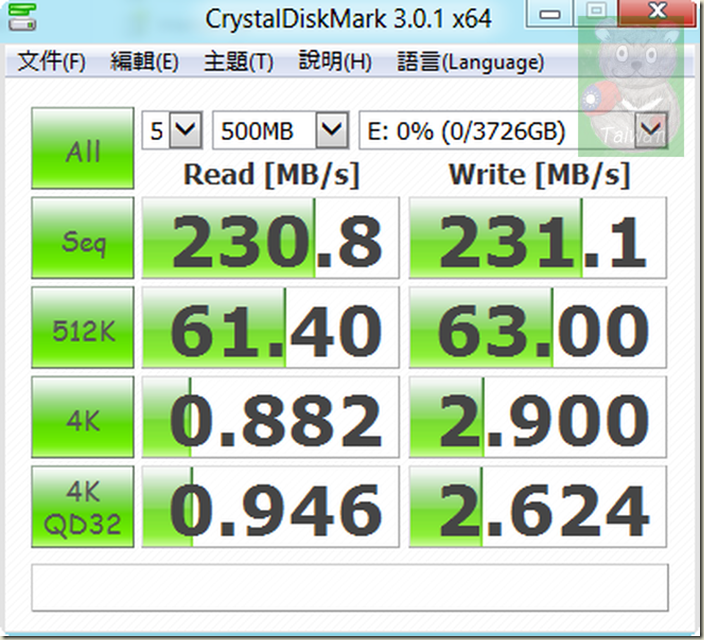The width and height of the screenshot is (704, 640).
Task: Open the 編輯(E) menu
Action: [x=144, y=62]
